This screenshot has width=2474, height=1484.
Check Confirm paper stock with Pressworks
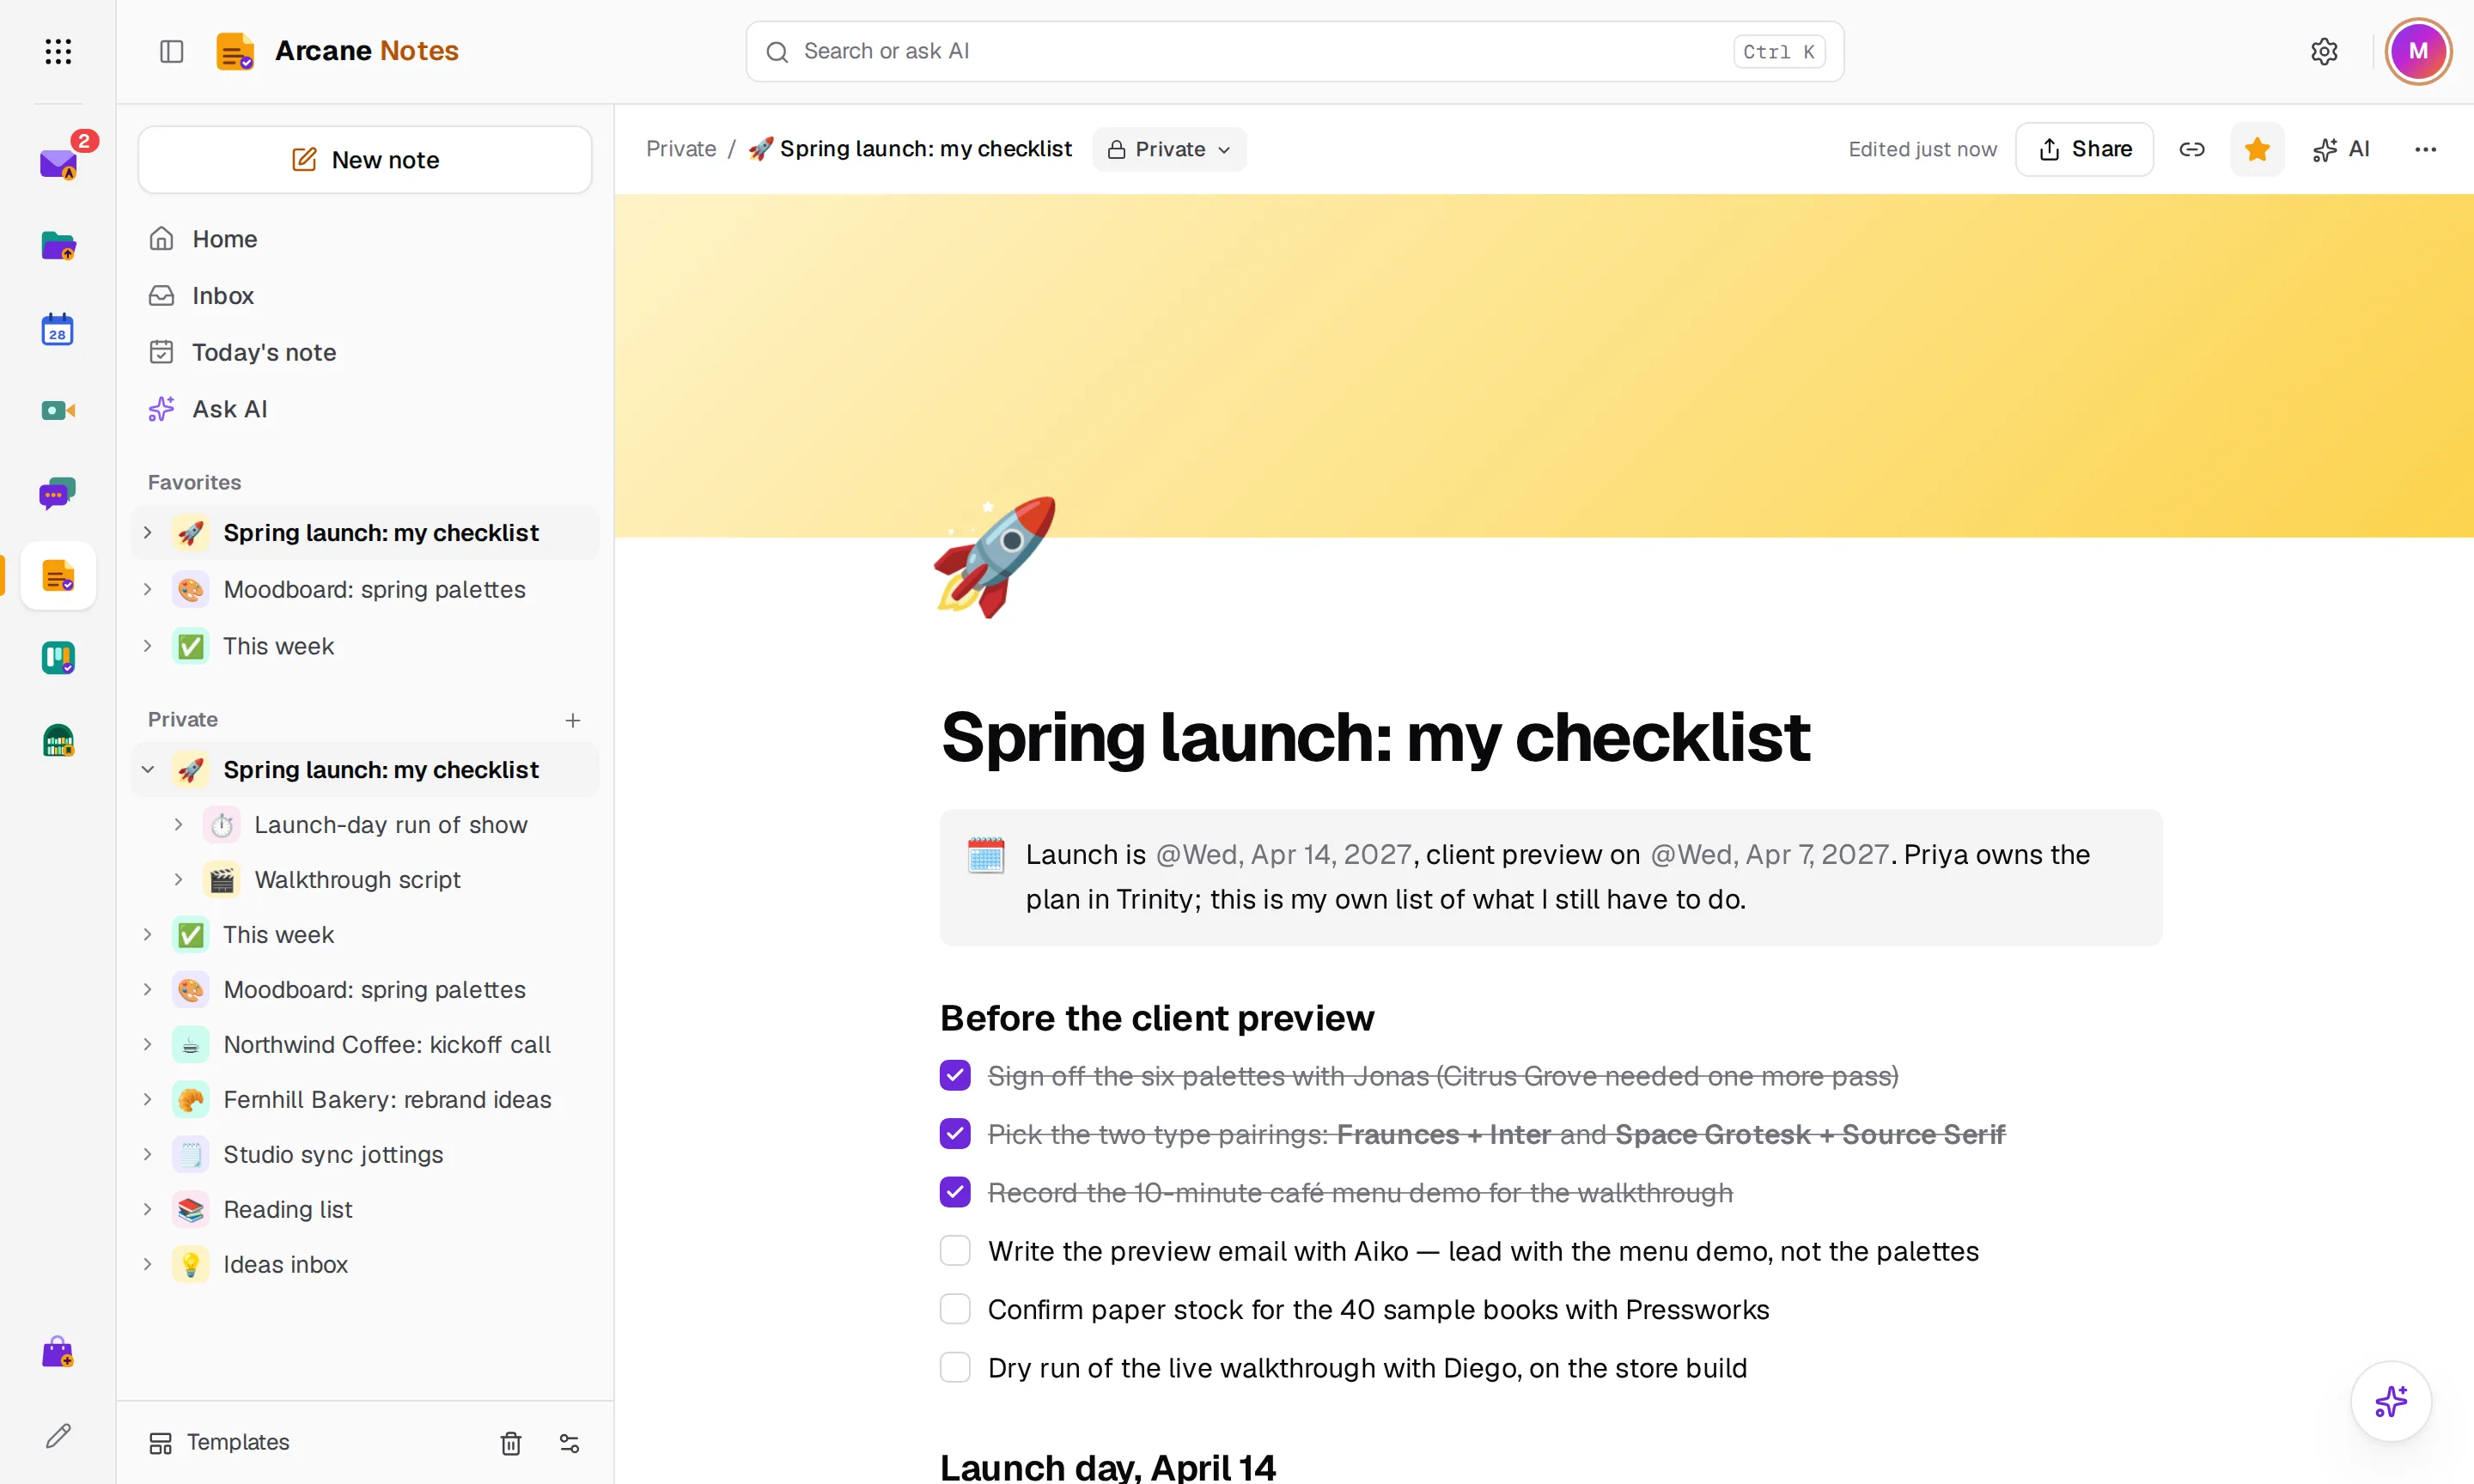[x=955, y=1309]
